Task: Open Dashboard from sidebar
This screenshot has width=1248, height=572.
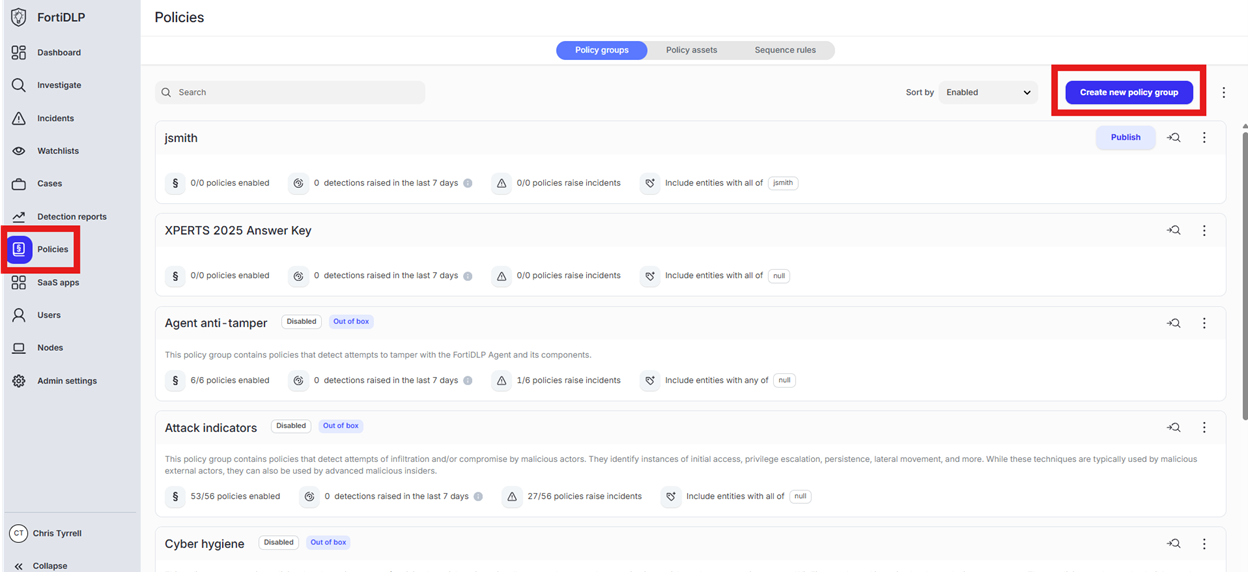Action: (x=58, y=52)
